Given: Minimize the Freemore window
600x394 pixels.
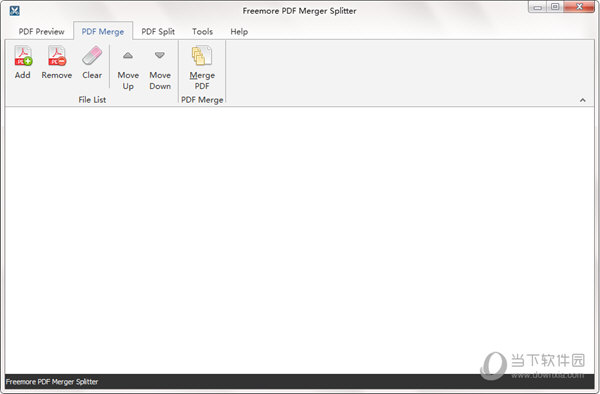Looking at the screenshot, I should tap(538, 7).
